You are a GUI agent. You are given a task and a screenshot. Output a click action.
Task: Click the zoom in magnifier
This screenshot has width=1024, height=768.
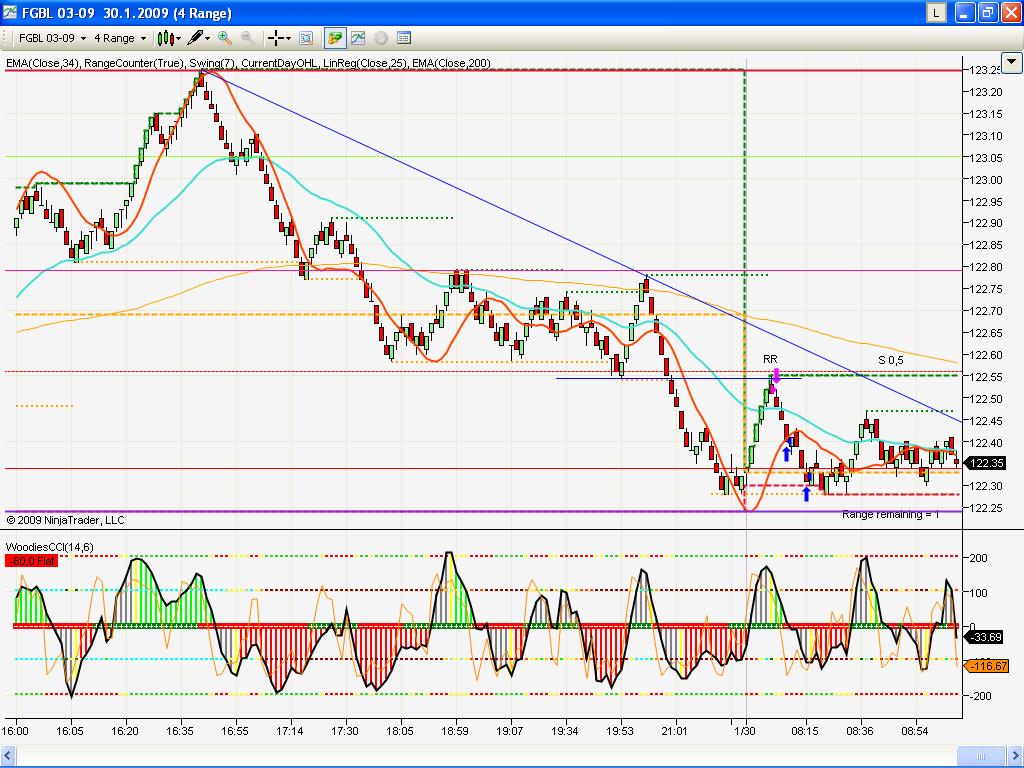[x=225, y=38]
